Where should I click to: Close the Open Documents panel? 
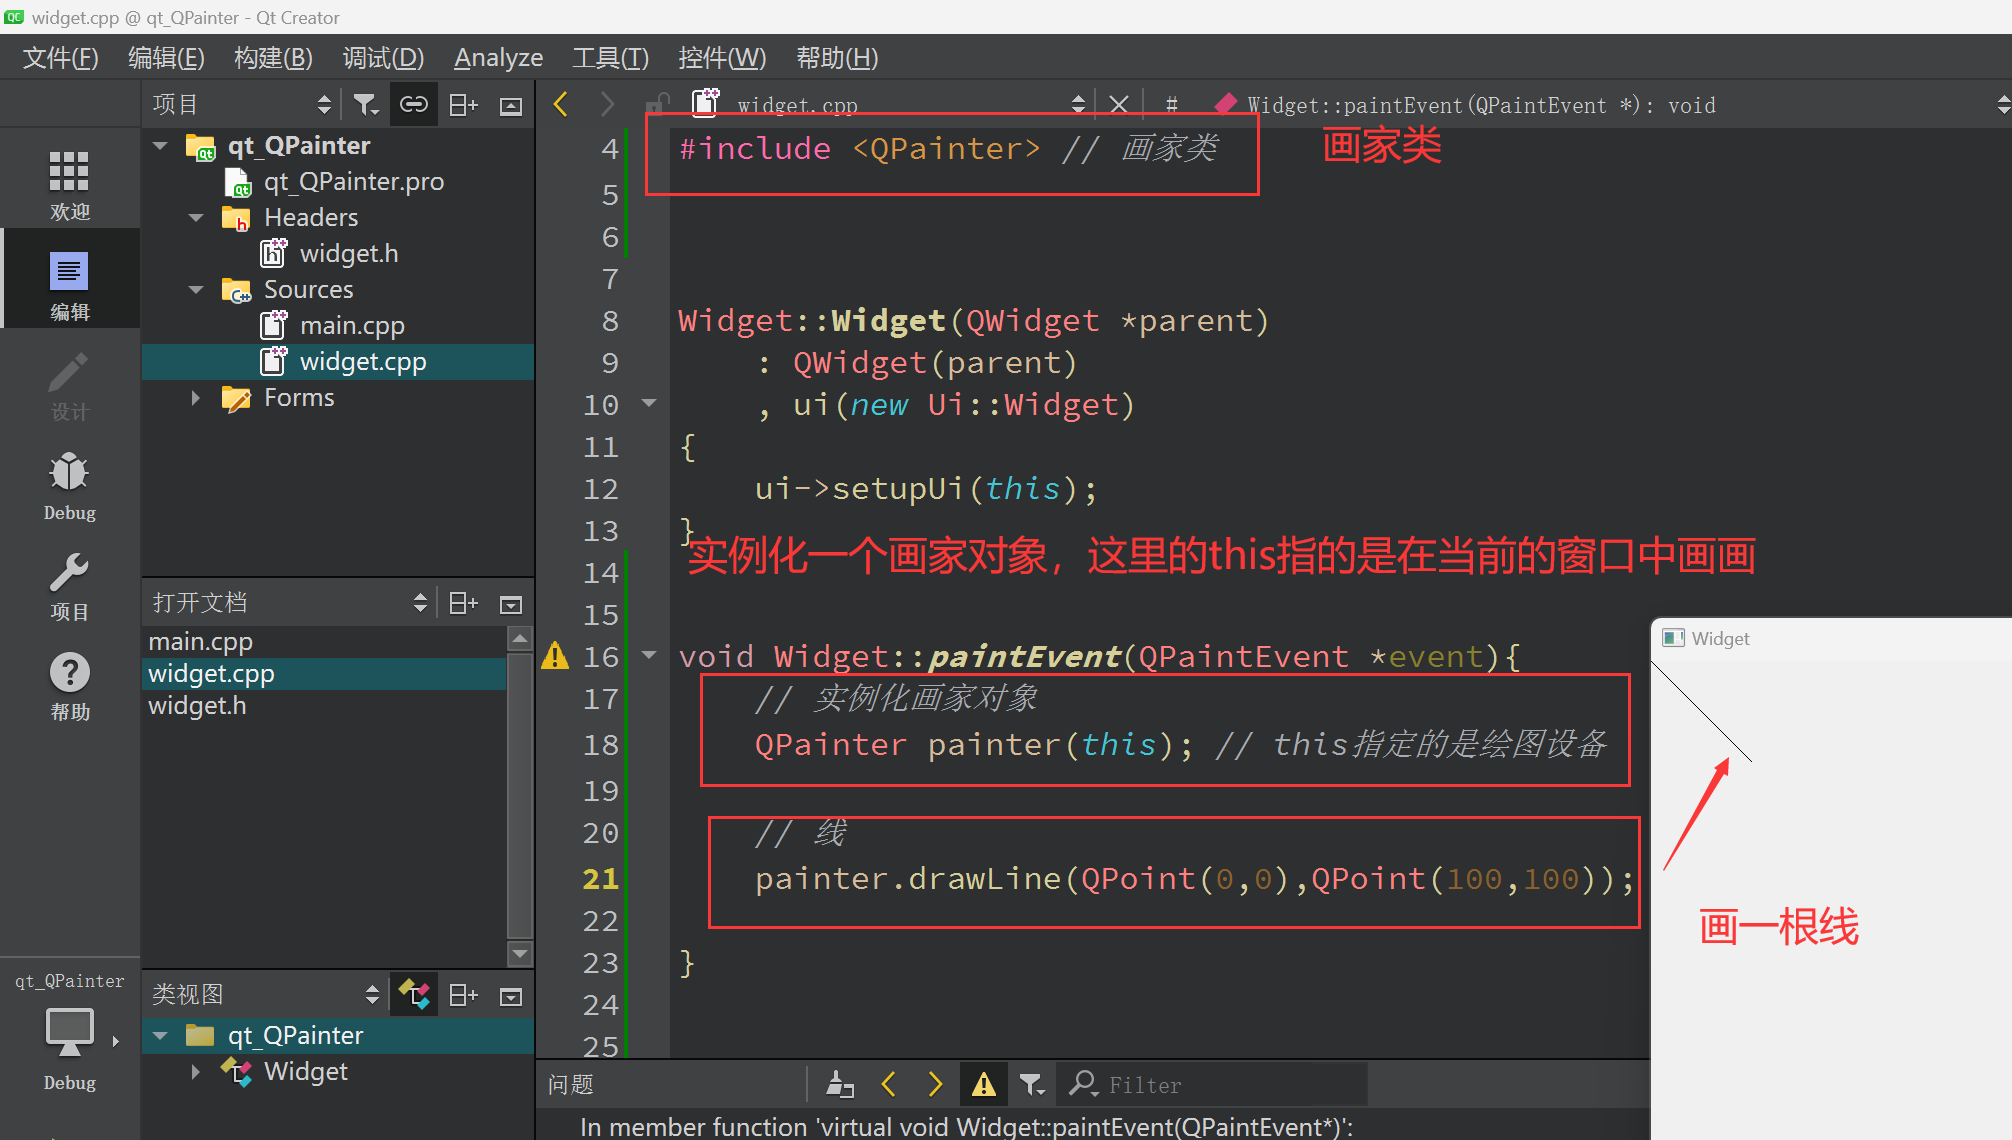coord(511,603)
